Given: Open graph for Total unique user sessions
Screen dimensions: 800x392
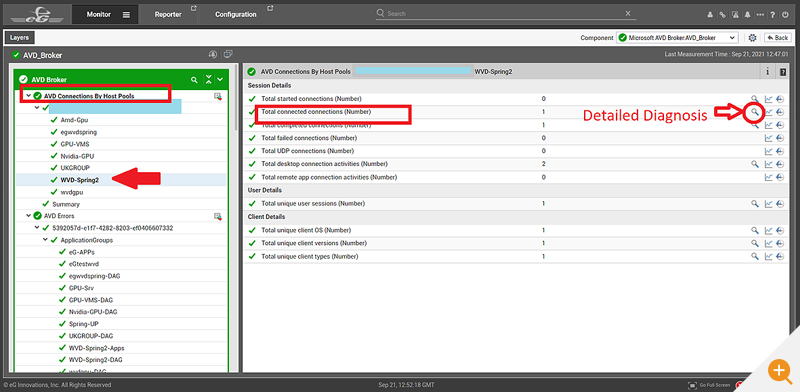Looking at the screenshot, I should click(768, 204).
